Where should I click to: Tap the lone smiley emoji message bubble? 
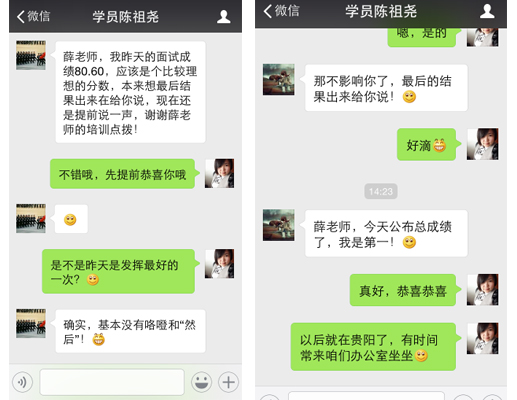click(x=71, y=219)
